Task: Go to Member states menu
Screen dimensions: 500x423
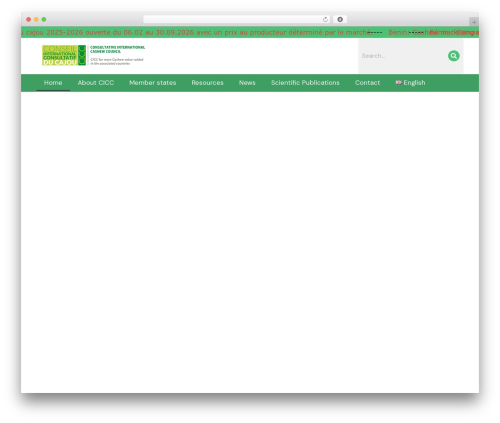Action: 153,83
